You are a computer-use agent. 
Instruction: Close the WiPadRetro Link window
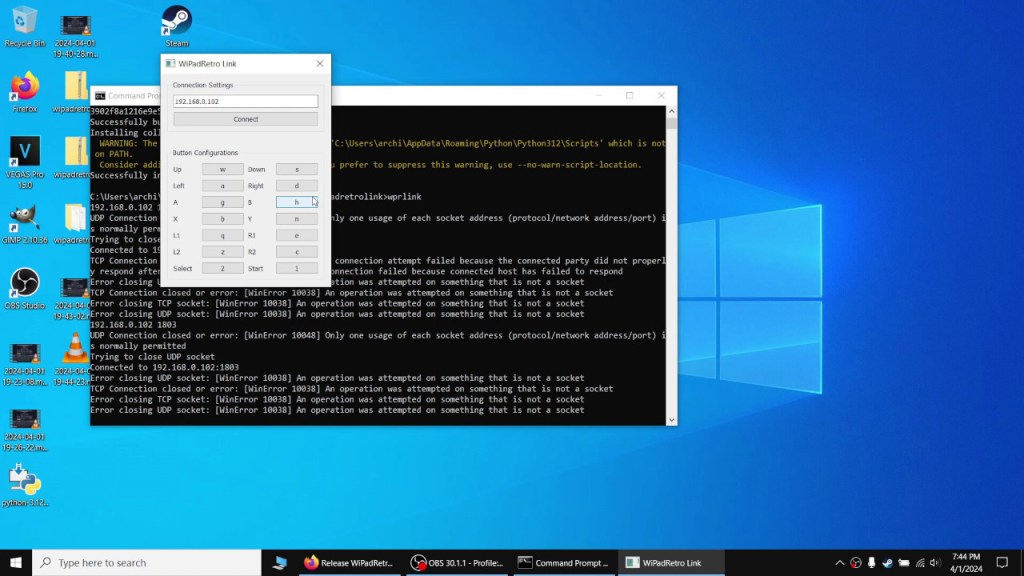320,64
